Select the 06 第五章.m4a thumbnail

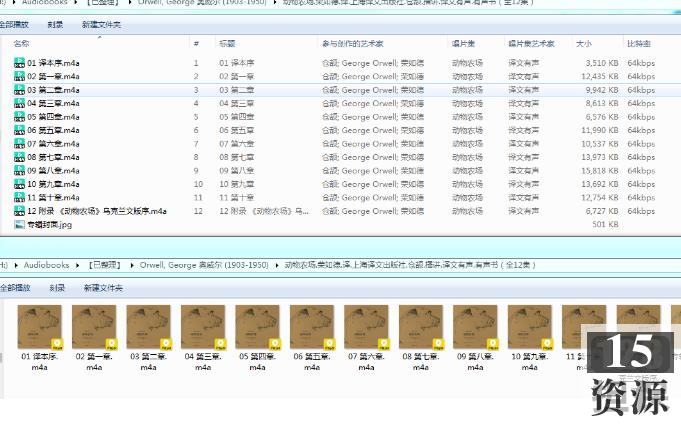click(312, 327)
